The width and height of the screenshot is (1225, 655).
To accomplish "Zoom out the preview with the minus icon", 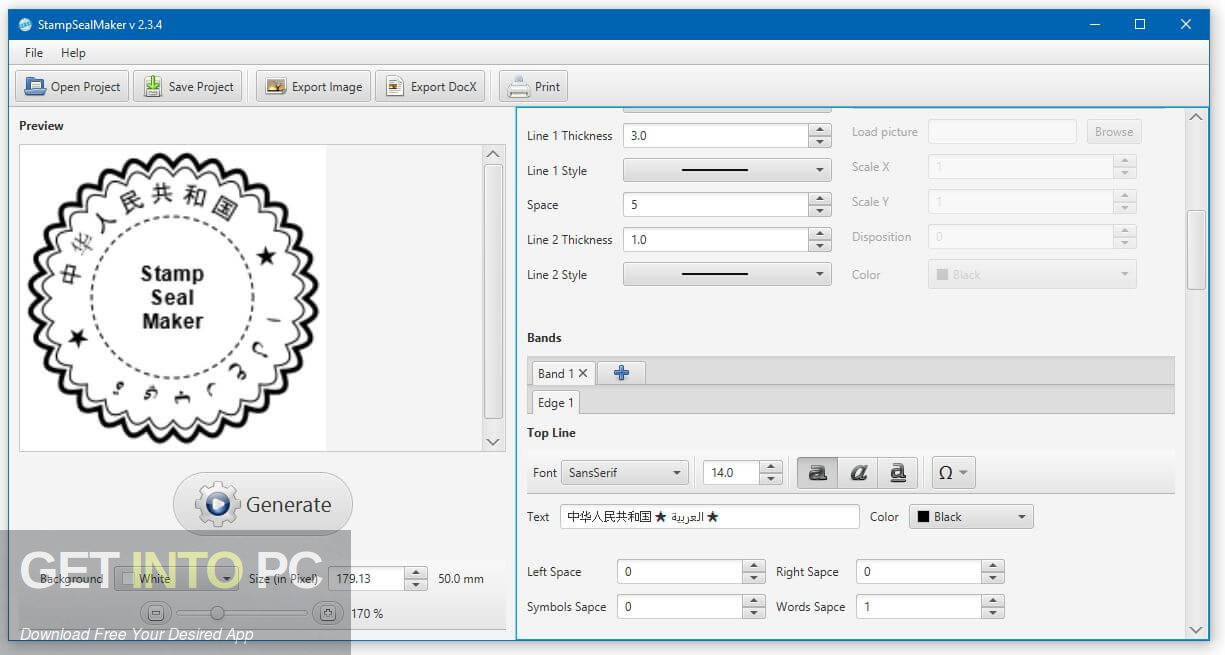I will (156, 612).
